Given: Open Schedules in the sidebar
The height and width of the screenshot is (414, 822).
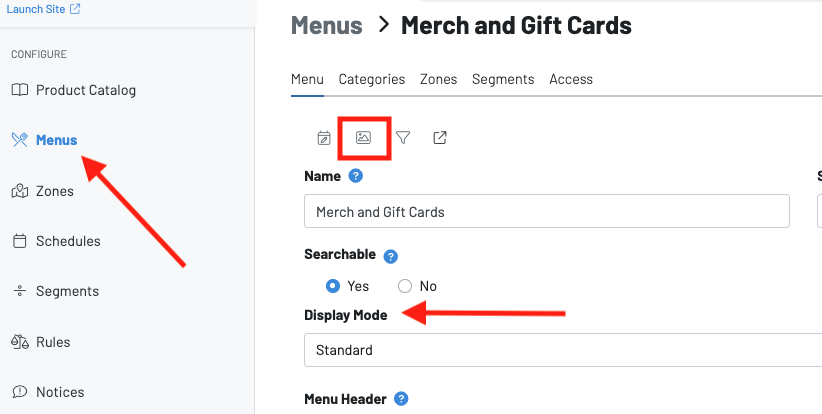Looking at the screenshot, I should [x=68, y=241].
